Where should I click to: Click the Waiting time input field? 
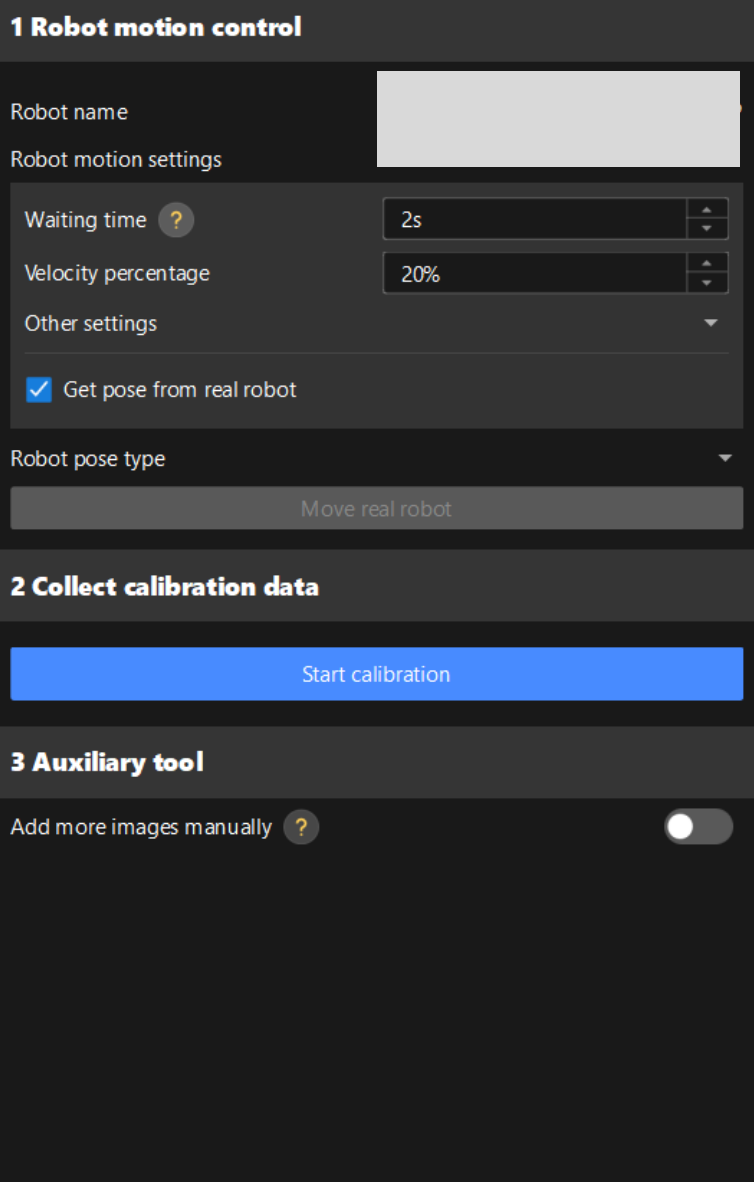pos(534,219)
